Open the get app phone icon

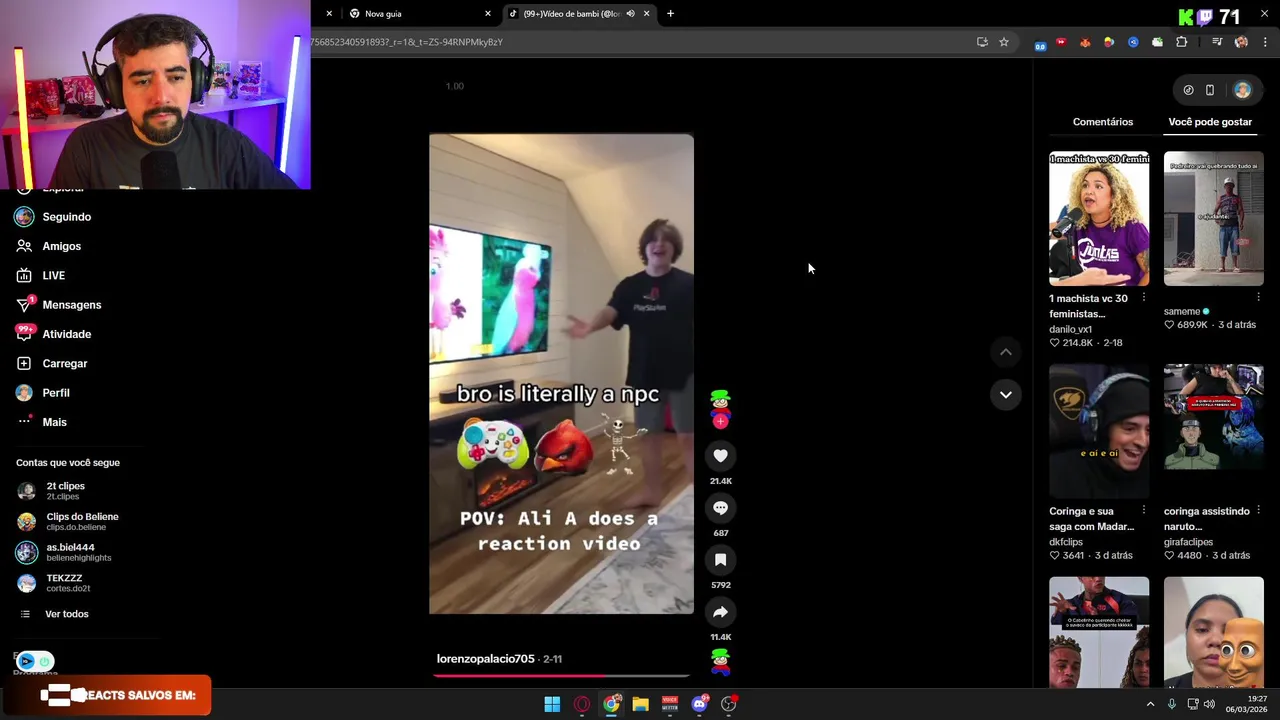[1210, 90]
